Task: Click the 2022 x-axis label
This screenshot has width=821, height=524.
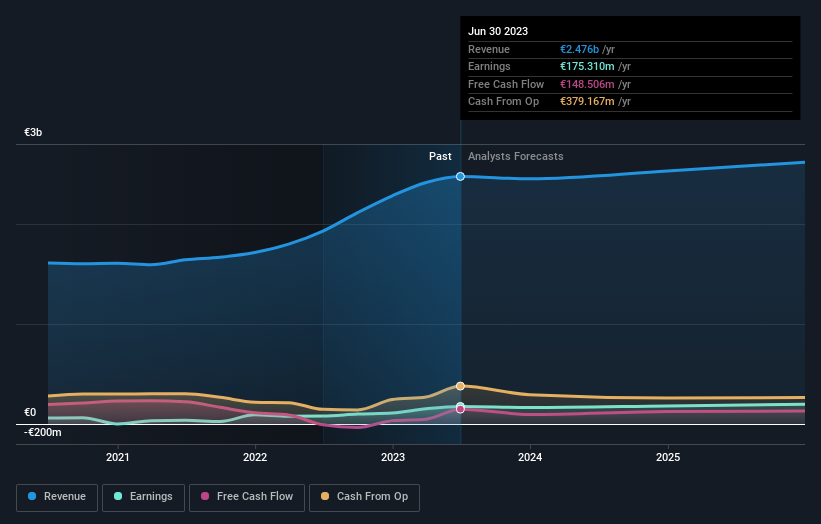Action: point(255,457)
